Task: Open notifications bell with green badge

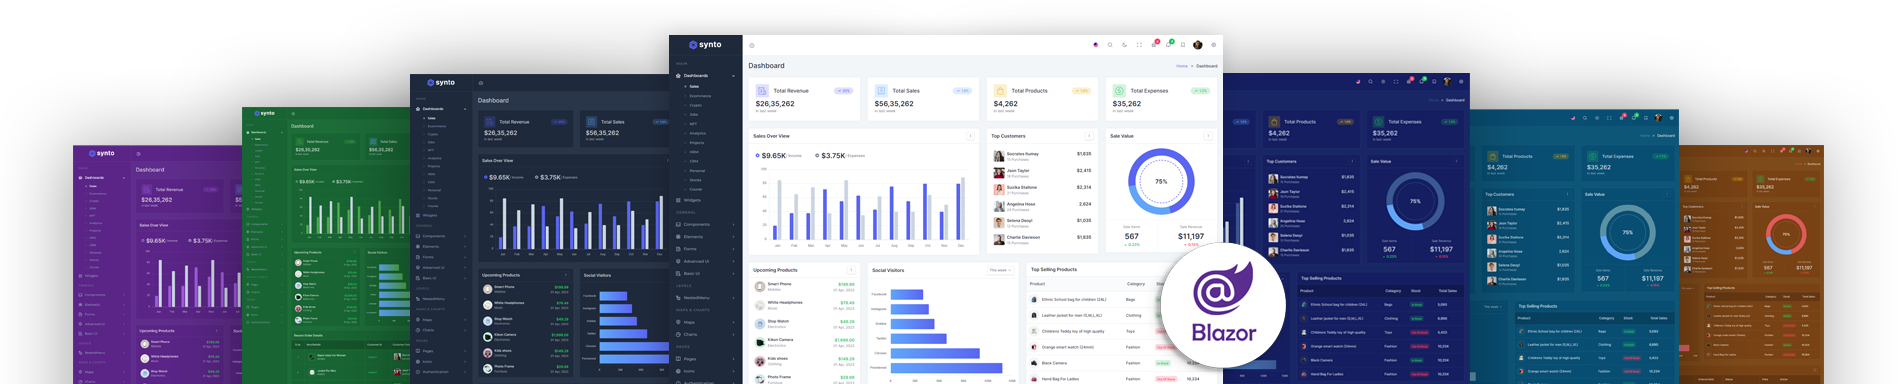Action: pyautogui.click(x=1169, y=44)
